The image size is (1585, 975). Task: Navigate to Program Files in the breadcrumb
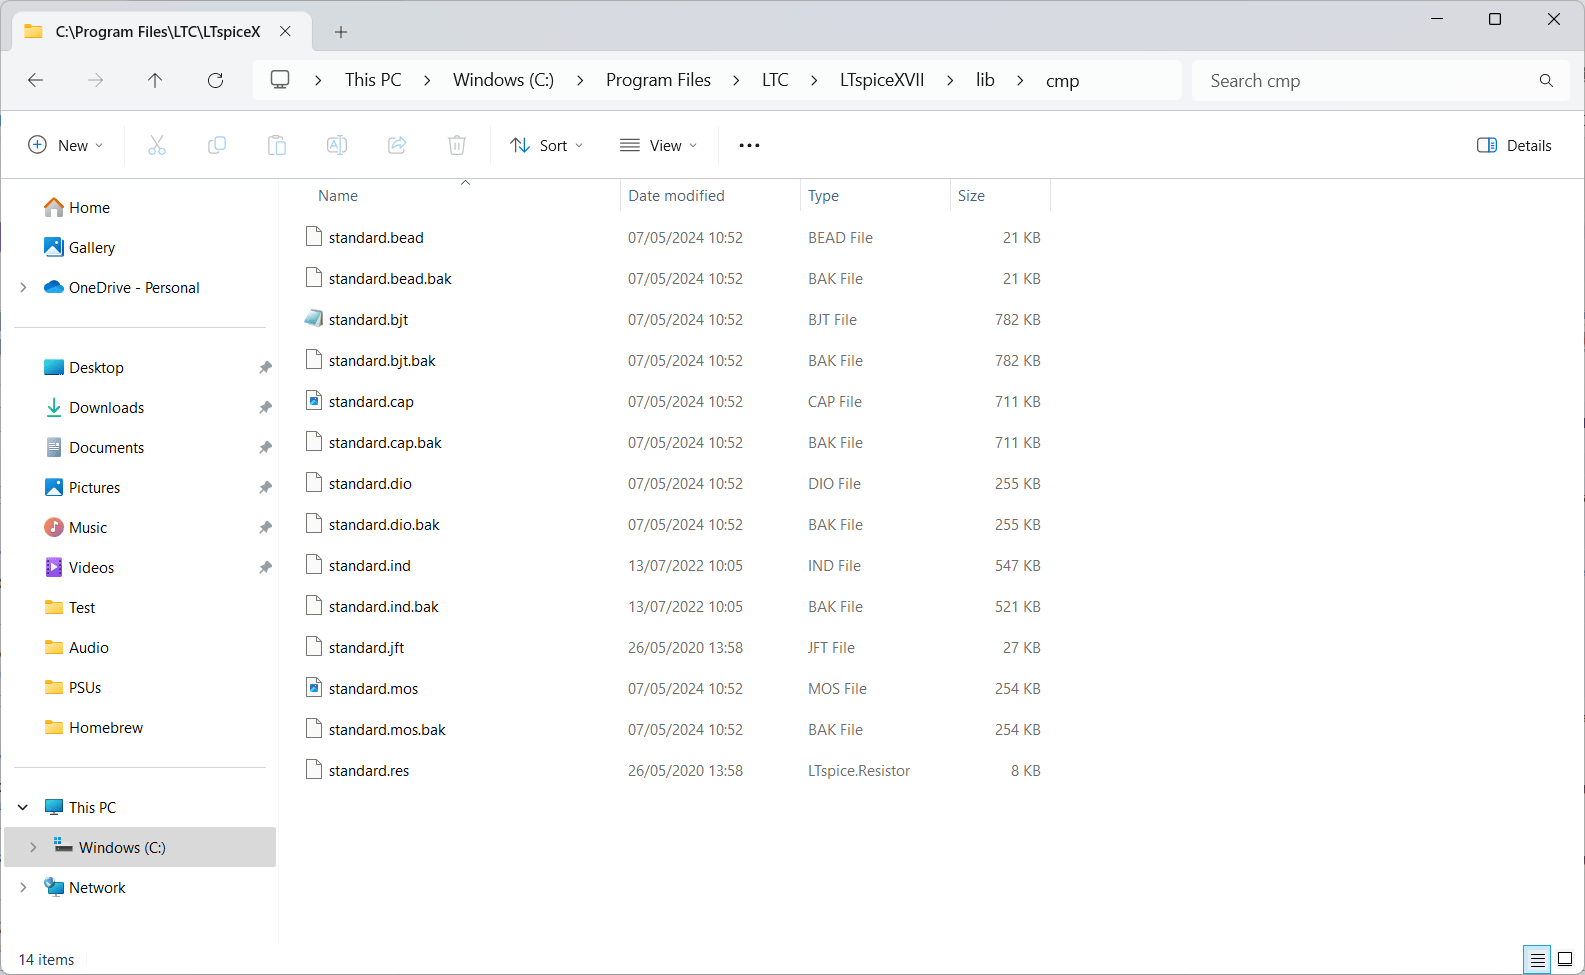pyautogui.click(x=658, y=80)
